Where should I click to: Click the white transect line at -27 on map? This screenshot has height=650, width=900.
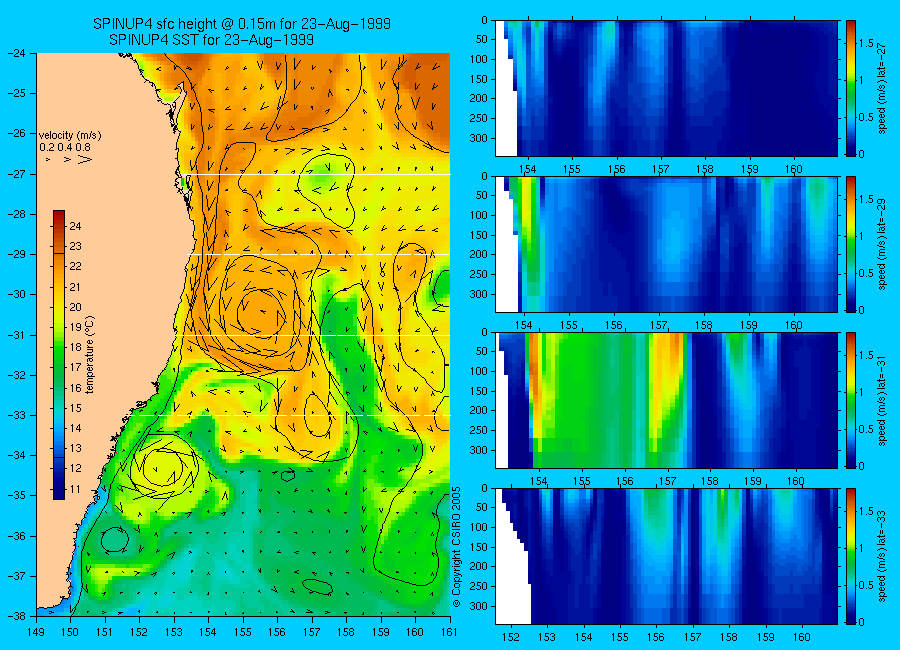click(319, 174)
